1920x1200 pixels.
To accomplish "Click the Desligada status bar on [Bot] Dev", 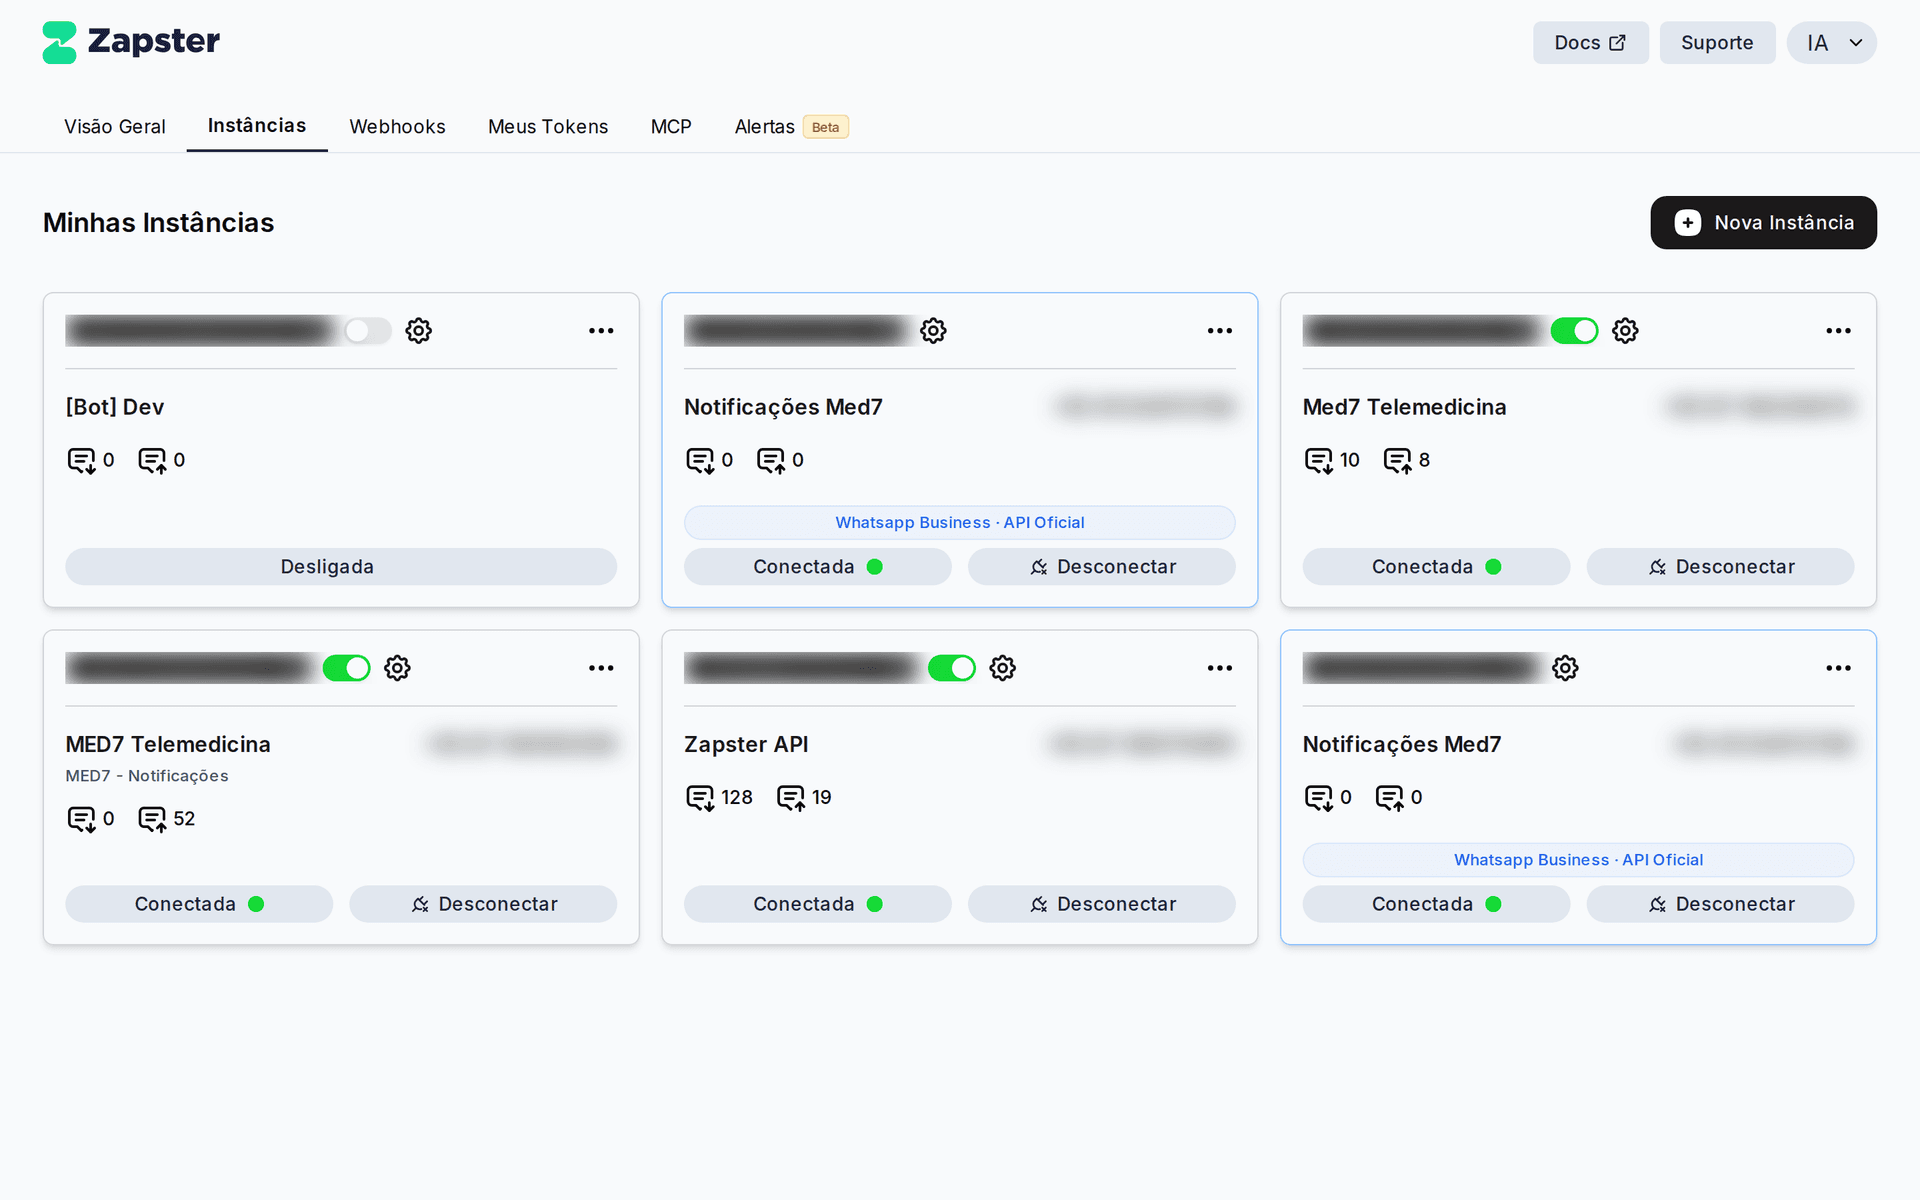I will 341,566.
